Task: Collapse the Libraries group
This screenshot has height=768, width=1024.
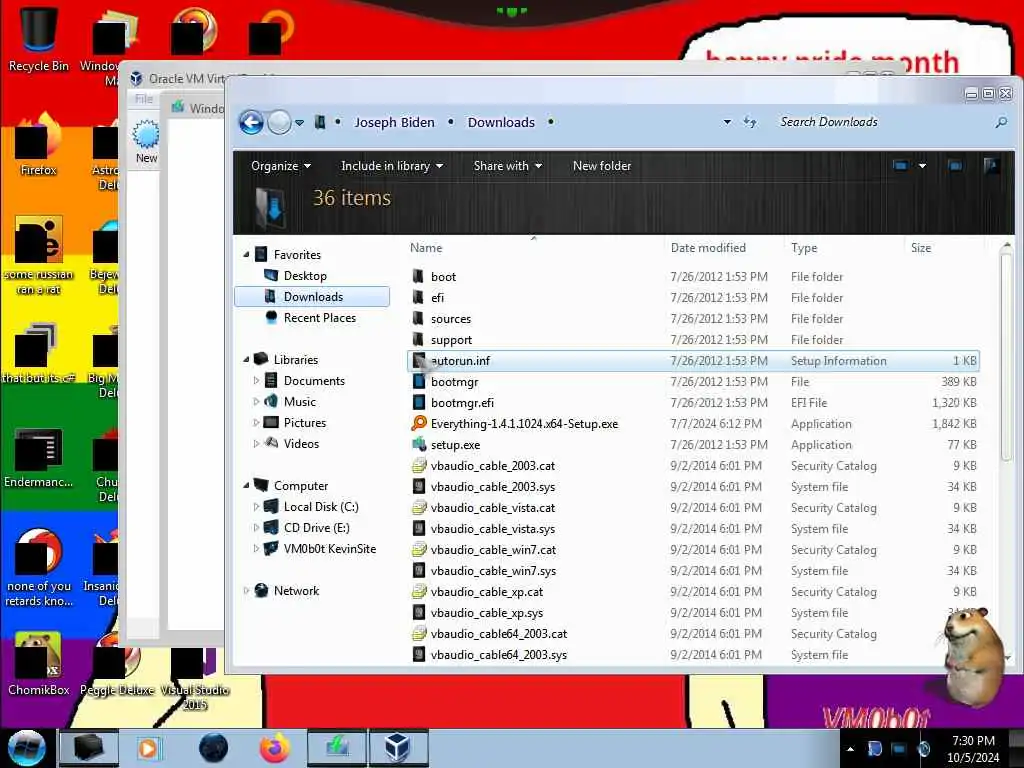Action: coord(246,360)
